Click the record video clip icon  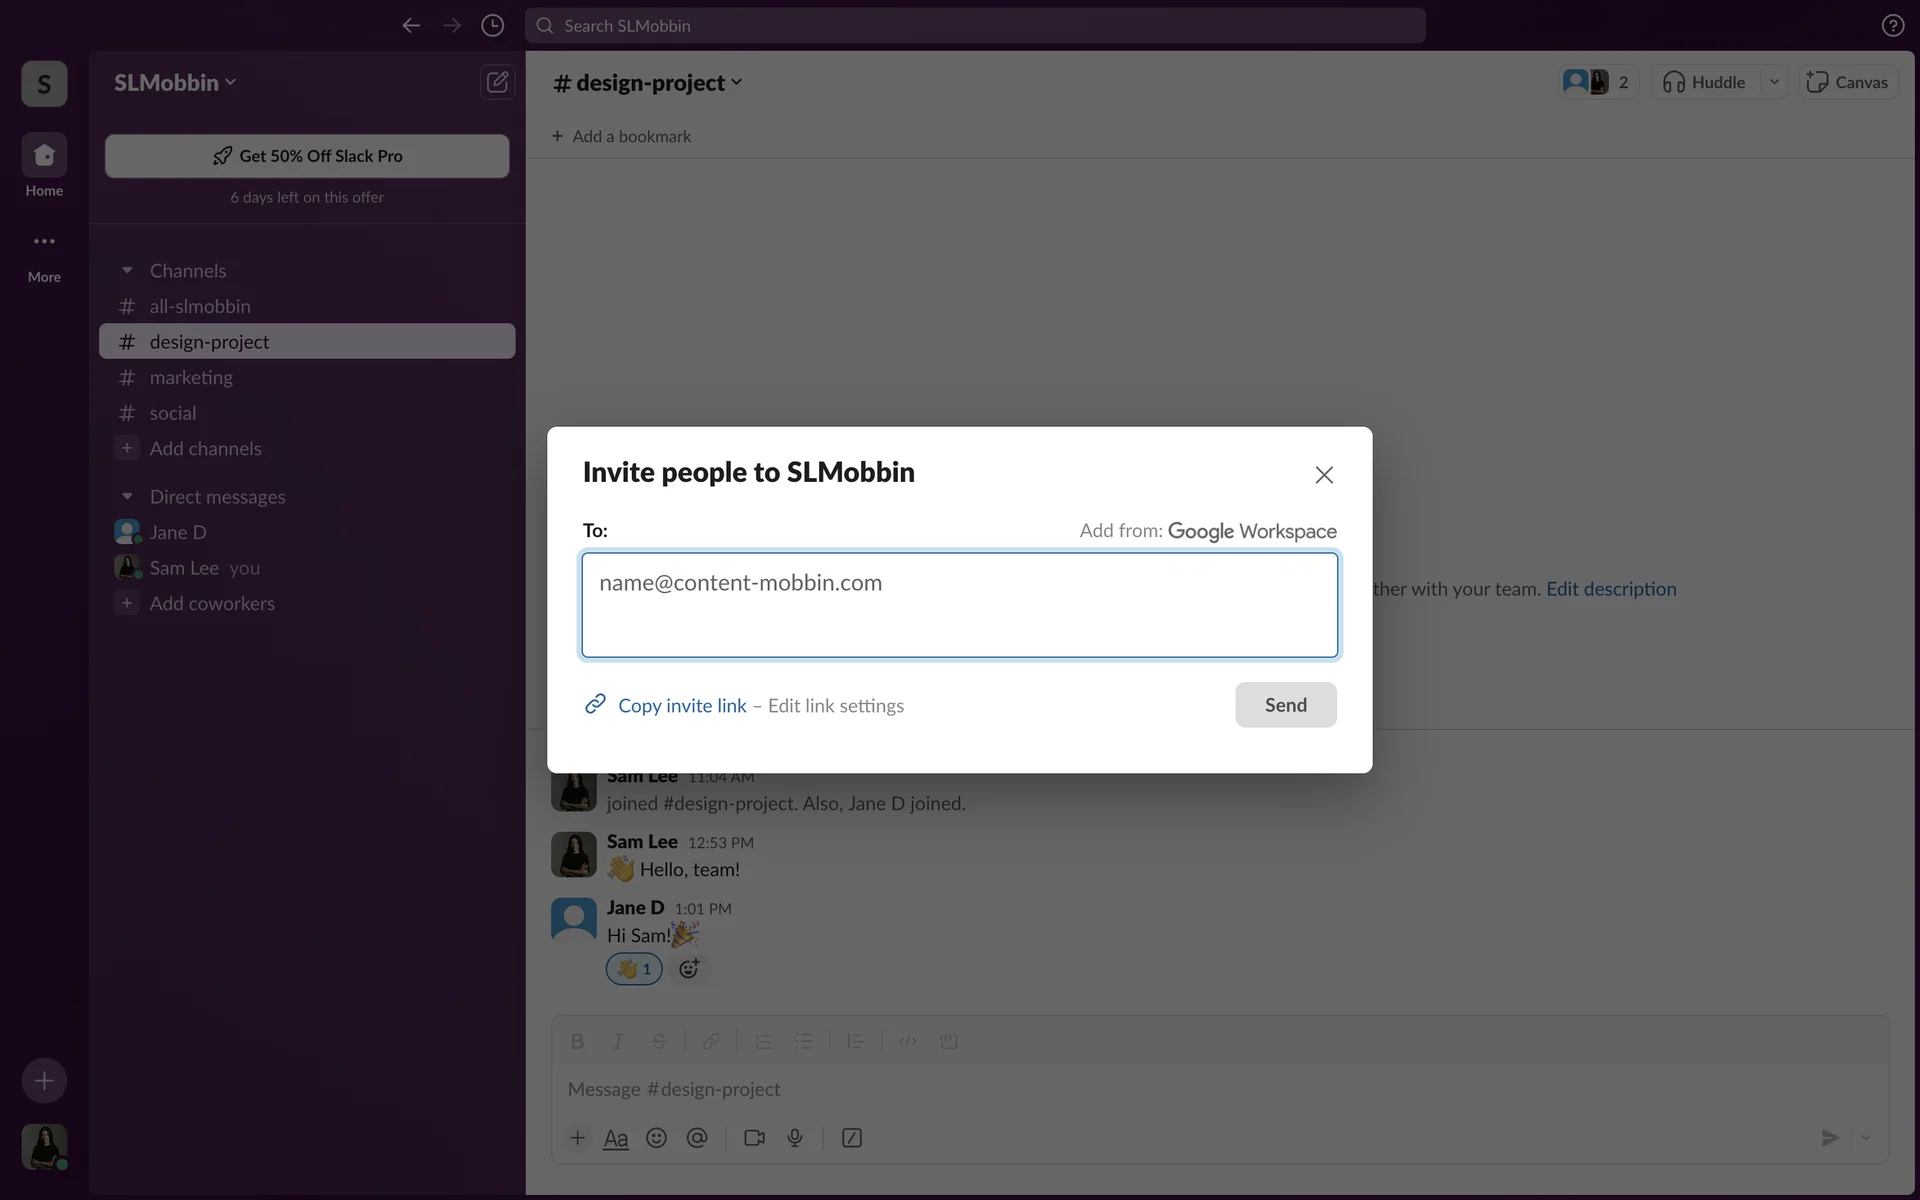click(754, 1138)
